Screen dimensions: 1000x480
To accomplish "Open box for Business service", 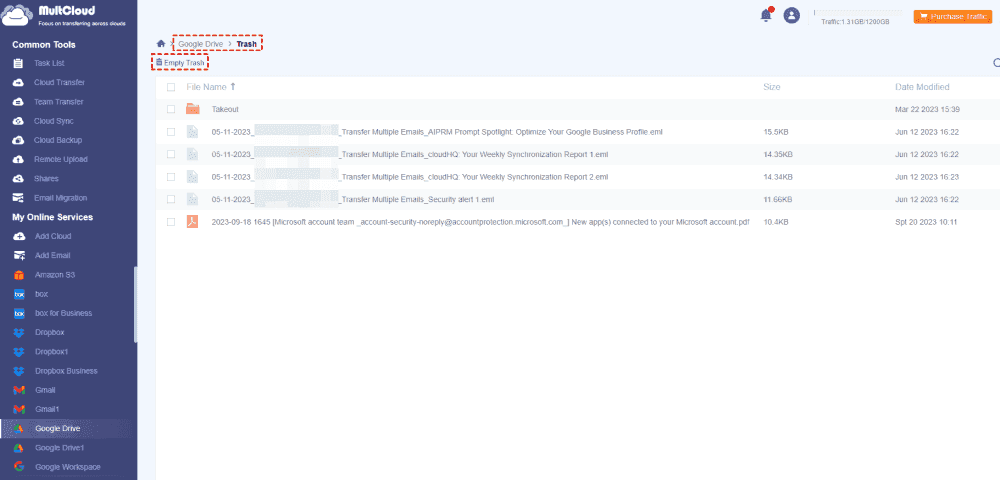I will pyautogui.click(x=63, y=313).
